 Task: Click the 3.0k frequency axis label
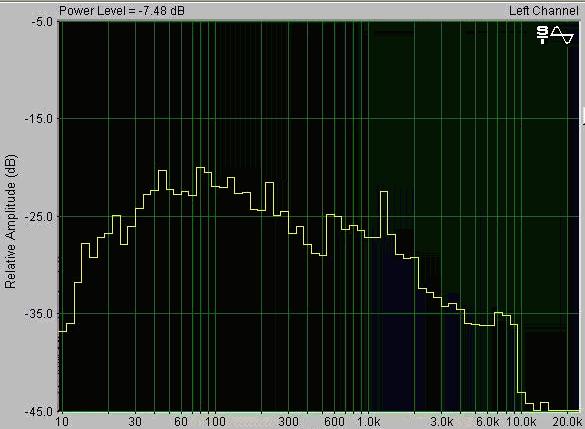pyautogui.click(x=442, y=422)
